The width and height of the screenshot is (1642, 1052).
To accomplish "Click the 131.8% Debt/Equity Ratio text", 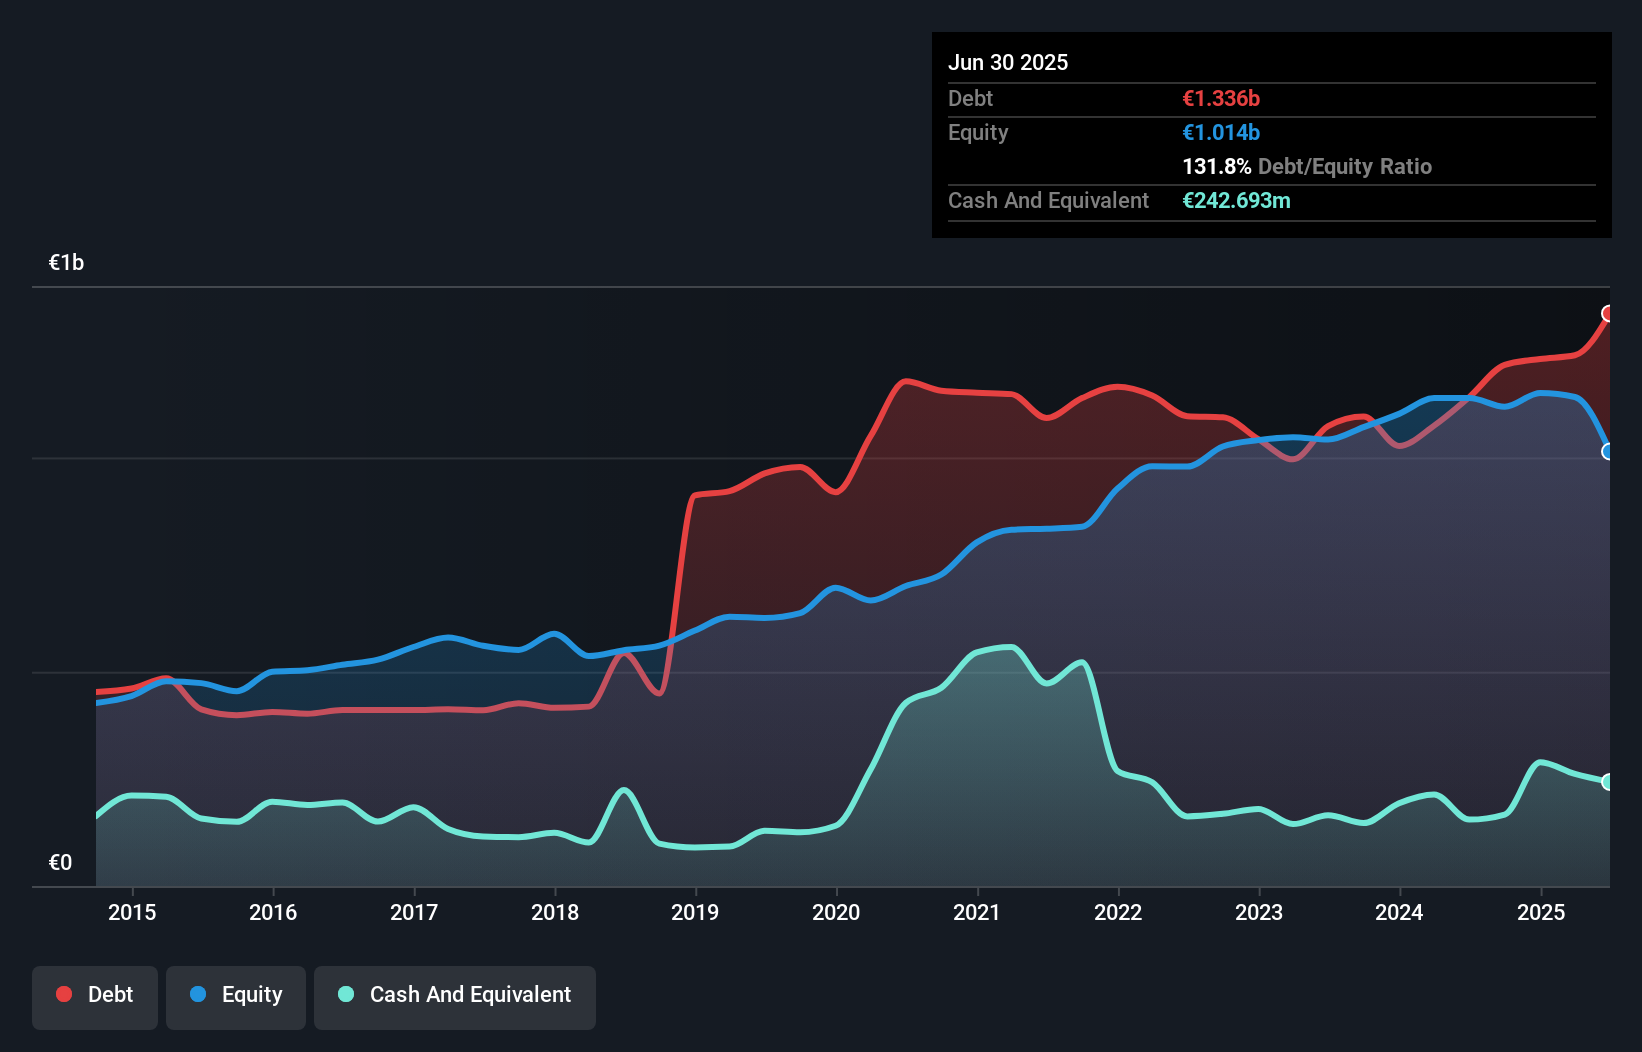I will [x=1307, y=166].
